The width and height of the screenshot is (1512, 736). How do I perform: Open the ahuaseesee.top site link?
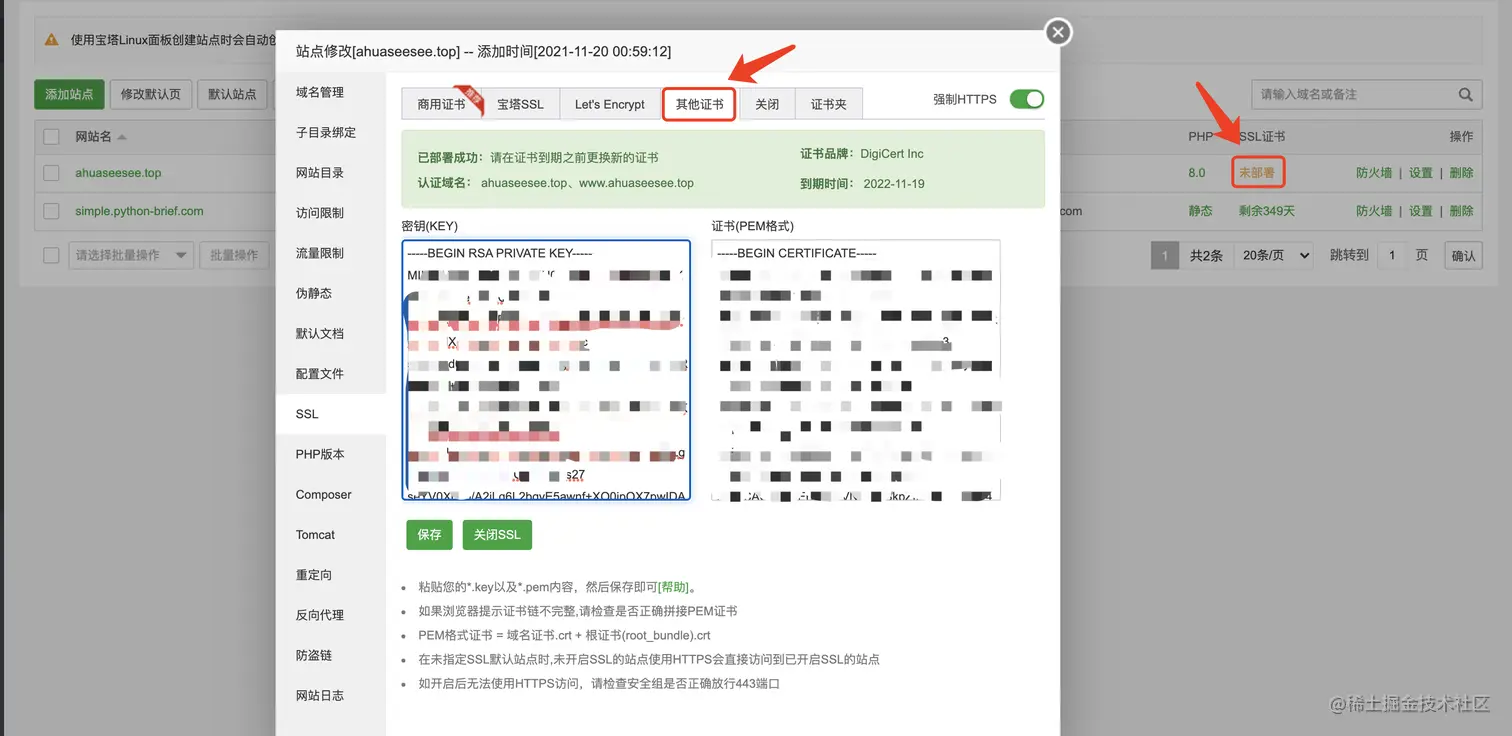point(118,173)
